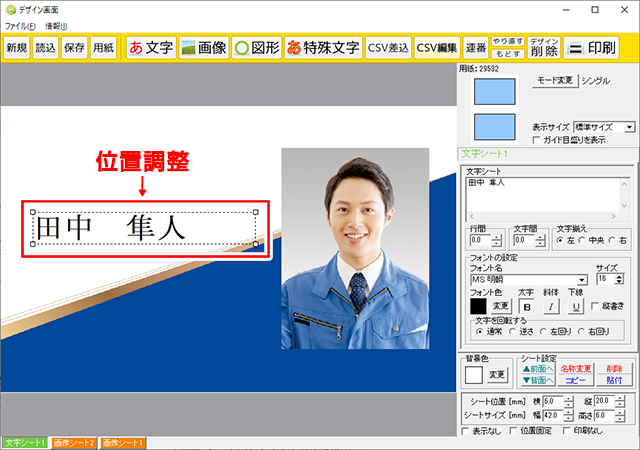The image size is (640, 450).
Task: Open the 表示サイズ dropdown
Action: [x=629, y=127]
